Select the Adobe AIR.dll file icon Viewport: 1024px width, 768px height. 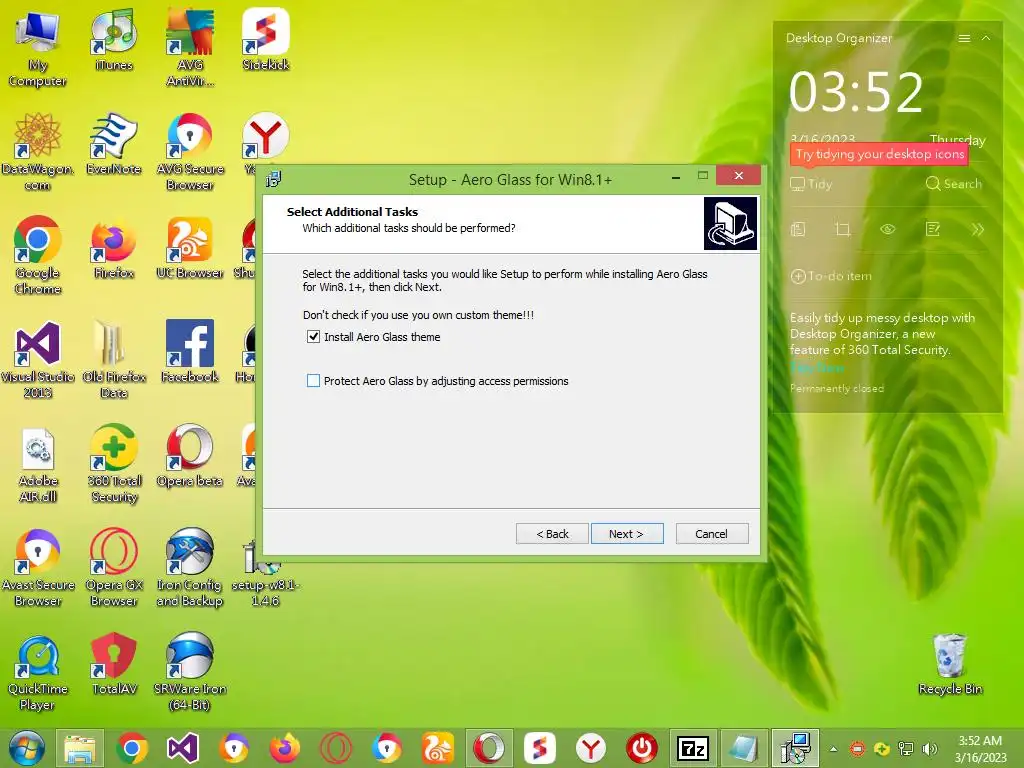click(x=38, y=464)
